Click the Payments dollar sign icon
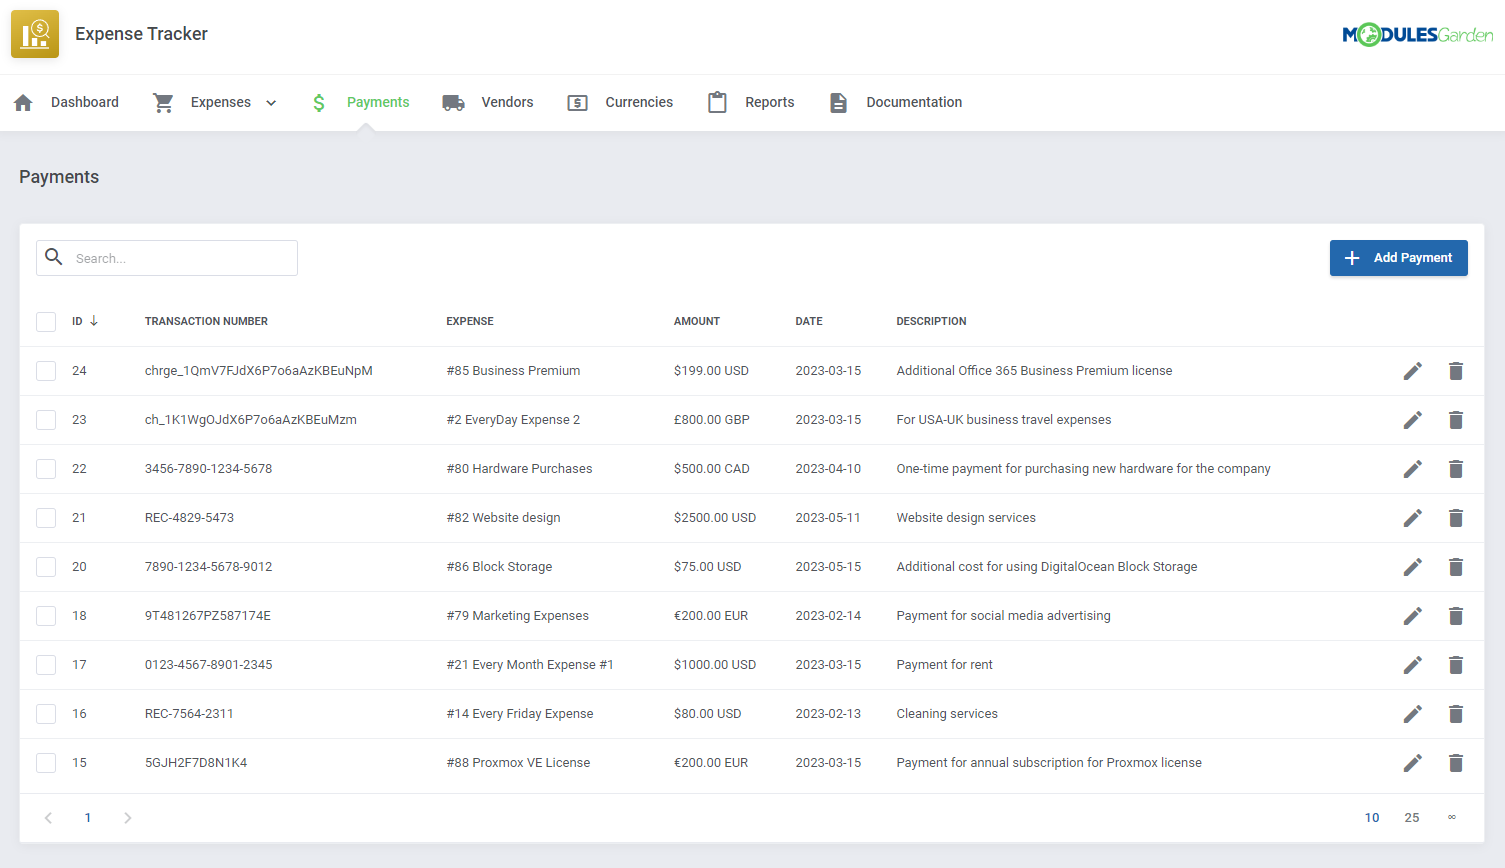 pos(318,102)
